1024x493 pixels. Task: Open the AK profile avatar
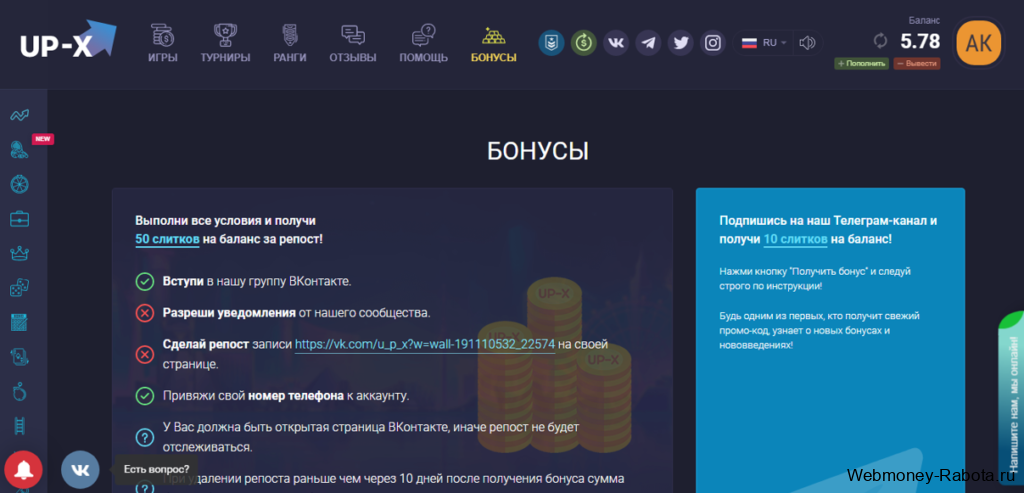979,43
